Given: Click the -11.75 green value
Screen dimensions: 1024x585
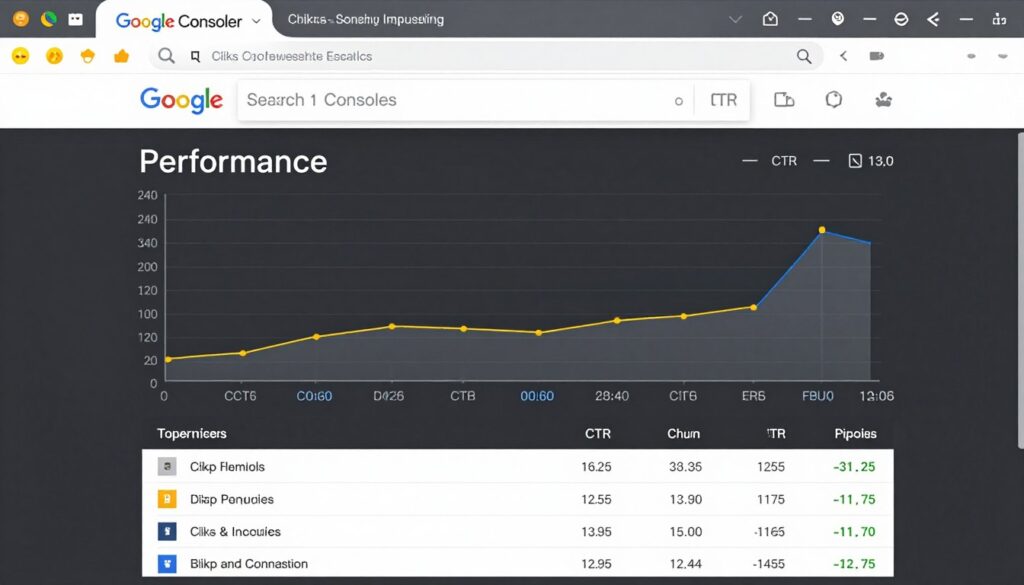Looking at the screenshot, I should (x=854, y=499).
